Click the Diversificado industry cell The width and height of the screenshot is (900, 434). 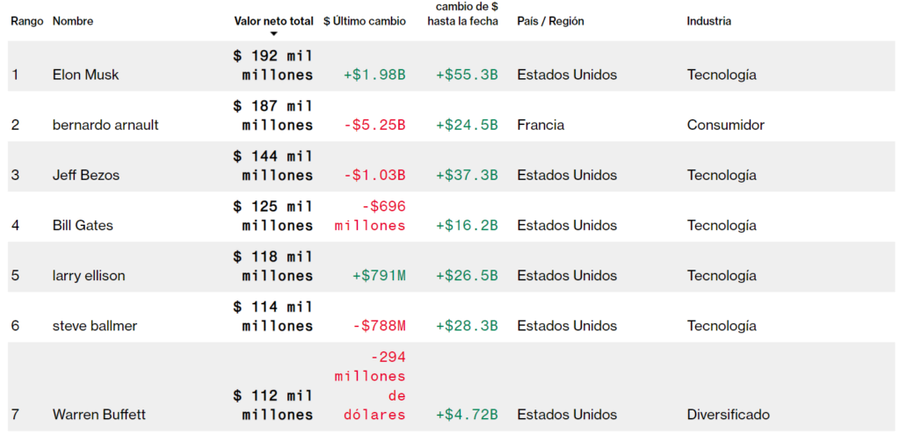click(x=728, y=414)
